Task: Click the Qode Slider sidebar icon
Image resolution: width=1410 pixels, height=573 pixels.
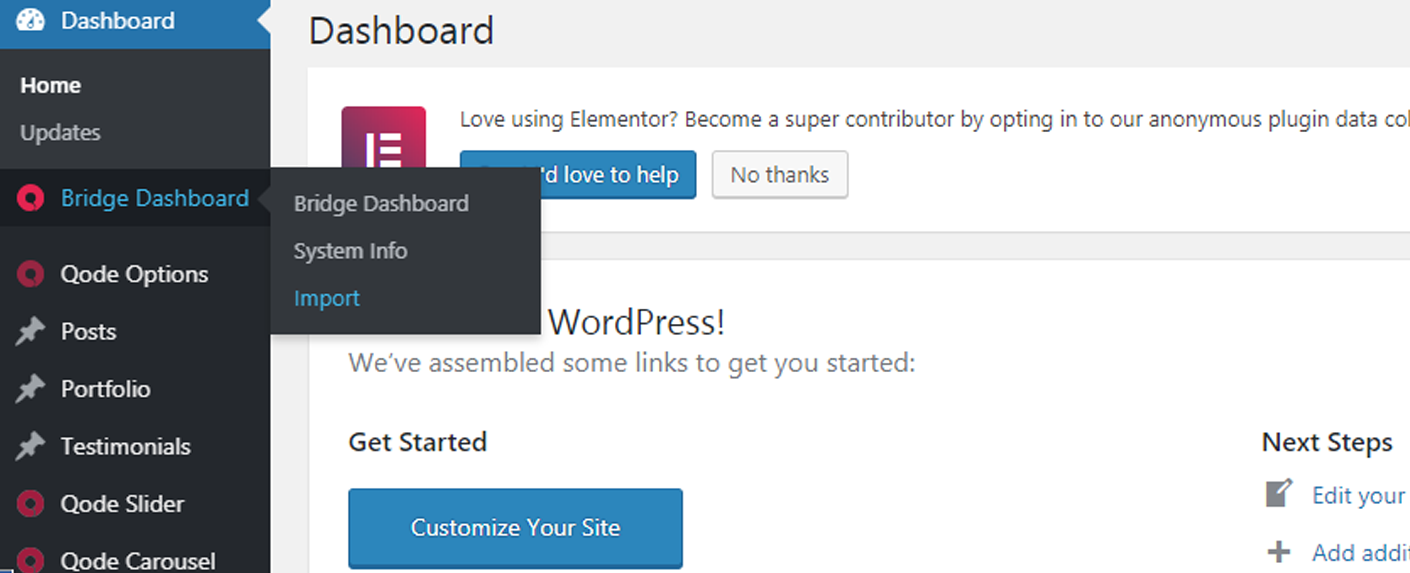Action: [x=31, y=504]
